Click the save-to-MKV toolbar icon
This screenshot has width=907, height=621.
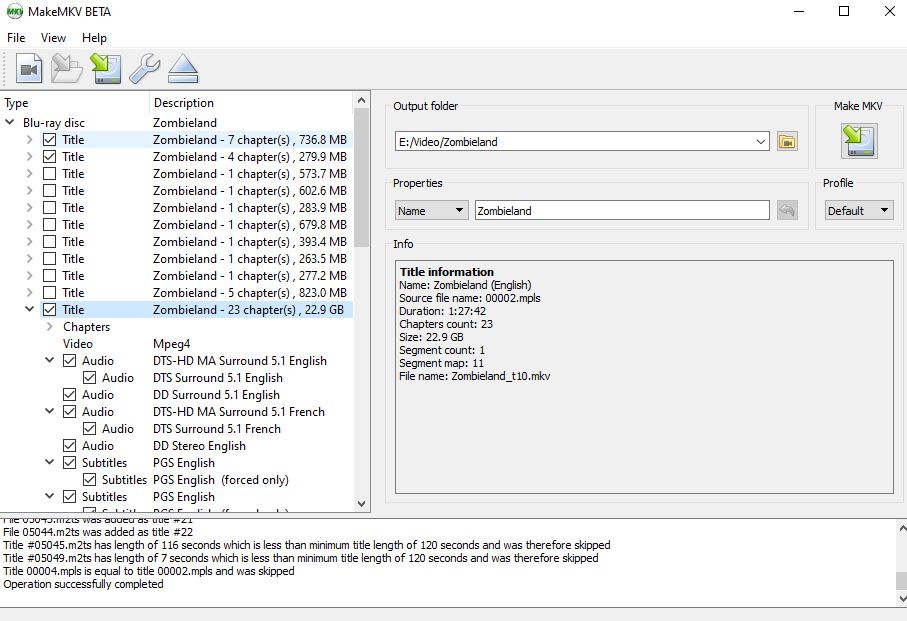pyautogui.click(x=105, y=69)
